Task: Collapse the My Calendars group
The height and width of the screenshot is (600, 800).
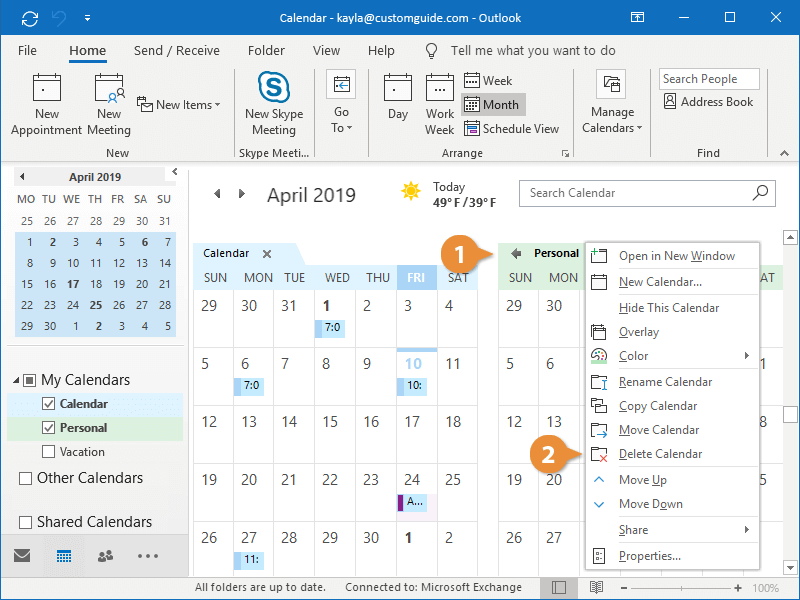Action: [x=16, y=380]
